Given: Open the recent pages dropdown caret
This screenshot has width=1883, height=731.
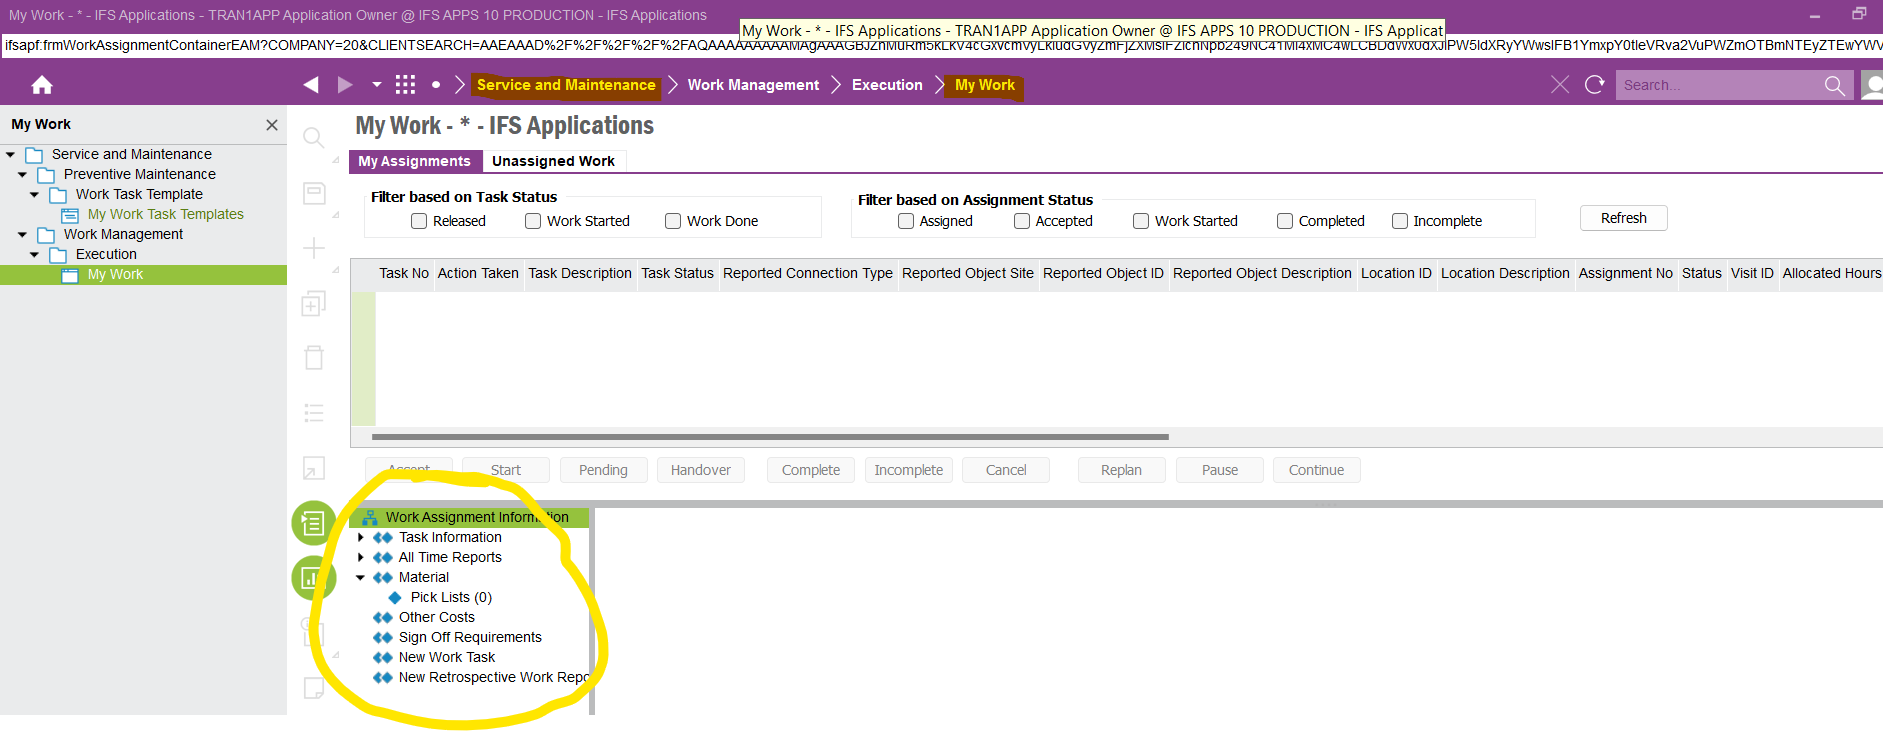Looking at the screenshot, I should (377, 85).
